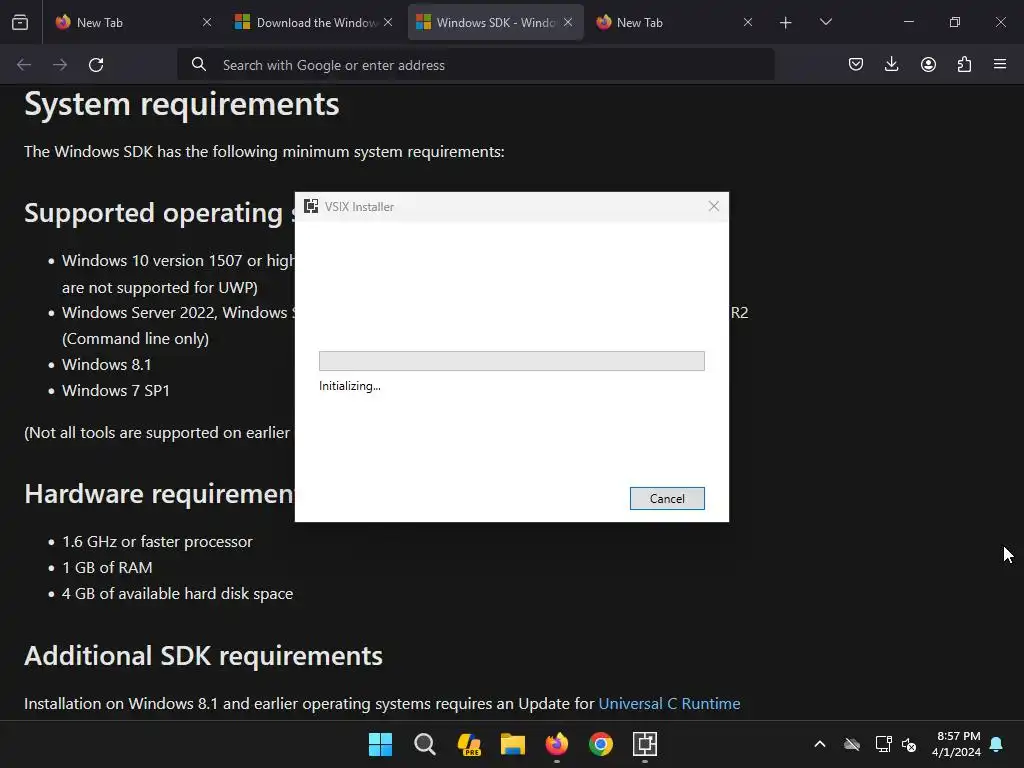Open Windows taskbar search
The width and height of the screenshot is (1024, 768).
(x=424, y=744)
